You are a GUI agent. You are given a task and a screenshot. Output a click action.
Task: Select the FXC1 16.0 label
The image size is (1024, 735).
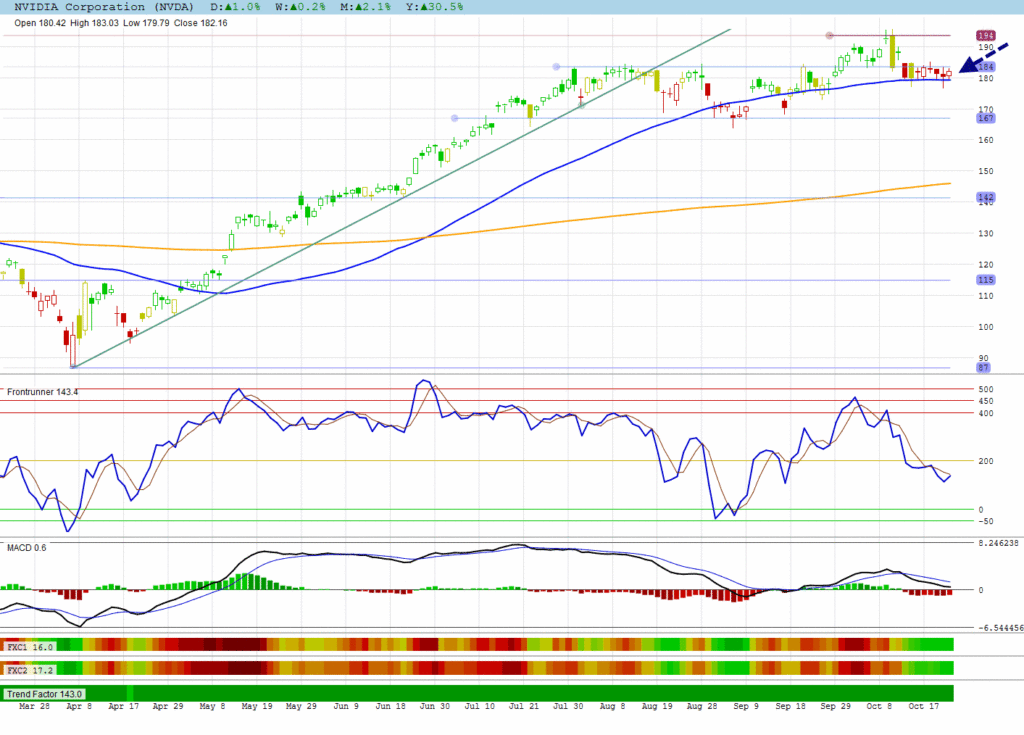[30, 647]
